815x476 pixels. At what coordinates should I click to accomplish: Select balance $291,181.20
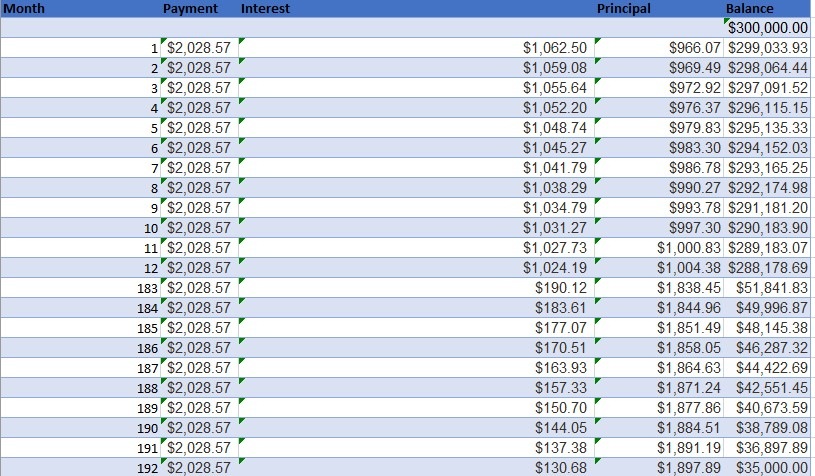(x=767, y=208)
